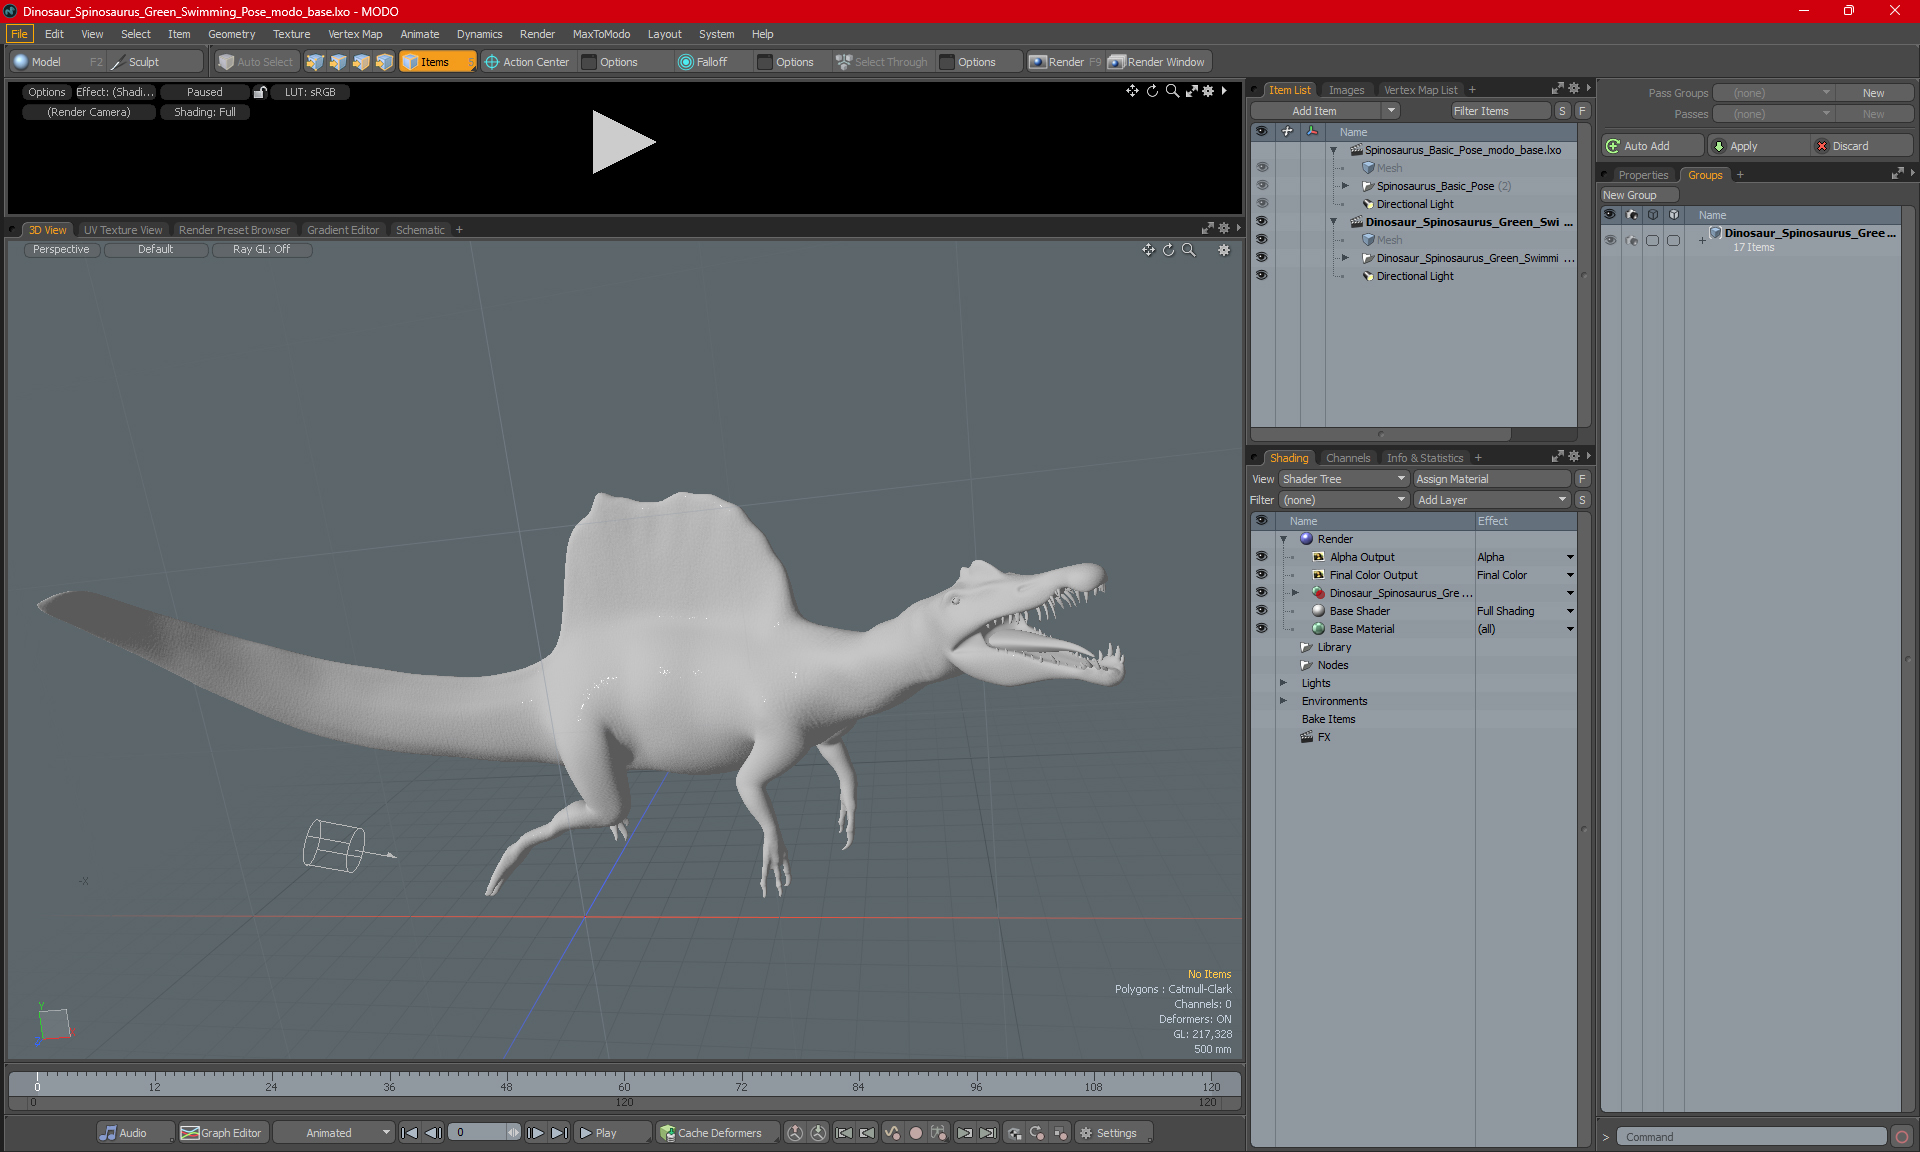Click the preview lock icon next to Paused

[x=260, y=92]
